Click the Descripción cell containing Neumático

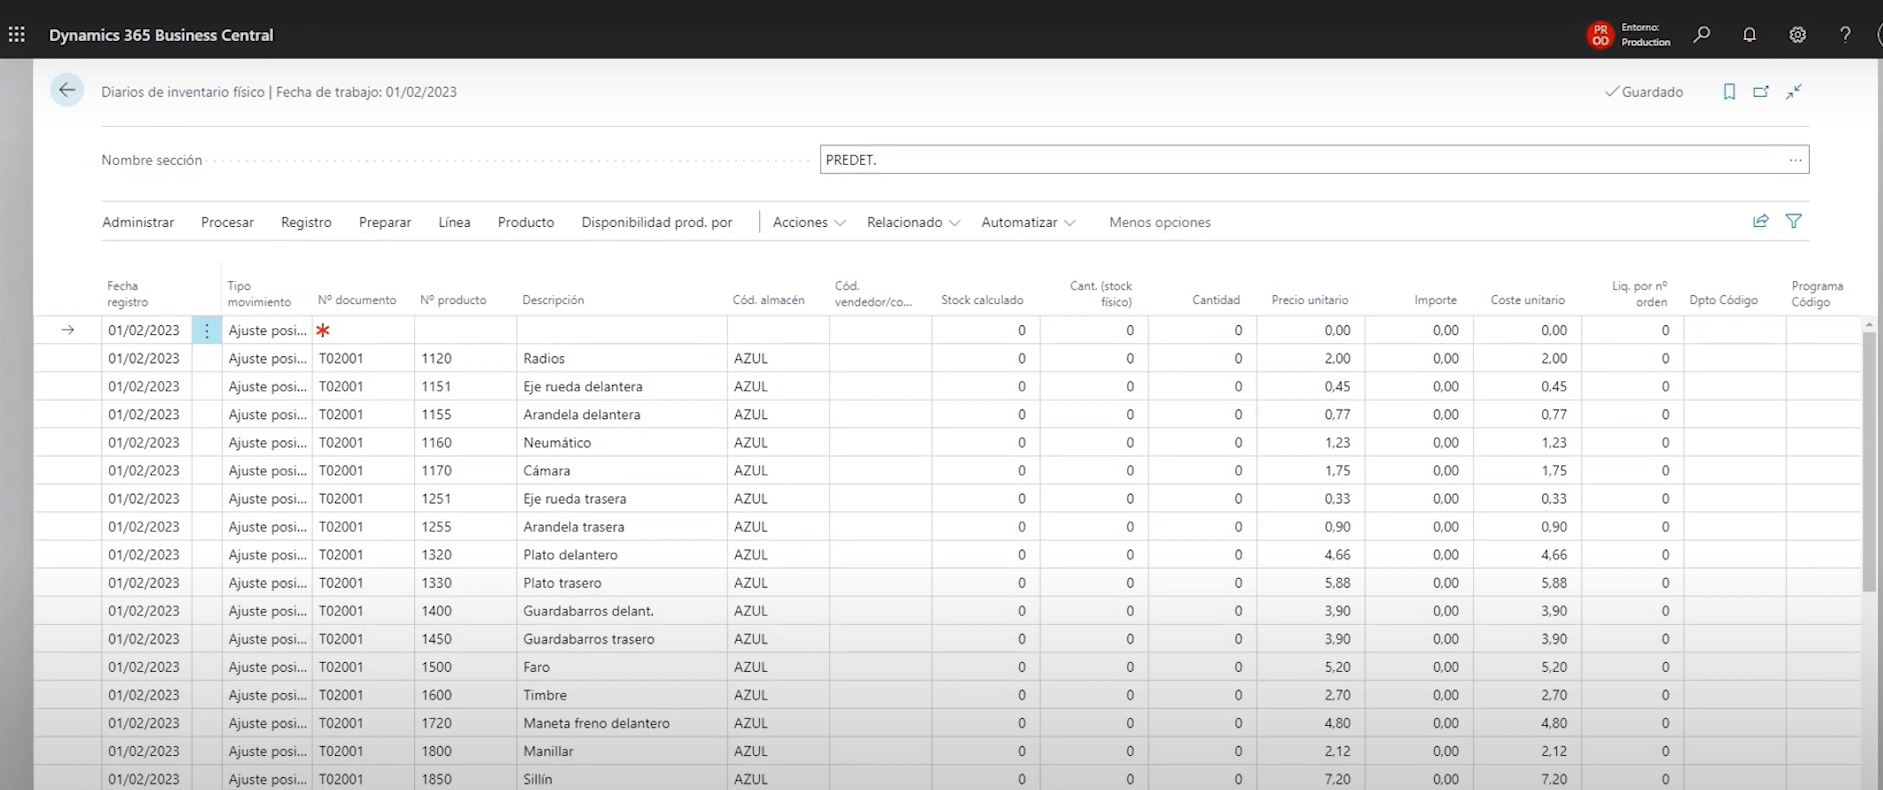pyautogui.click(x=557, y=443)
